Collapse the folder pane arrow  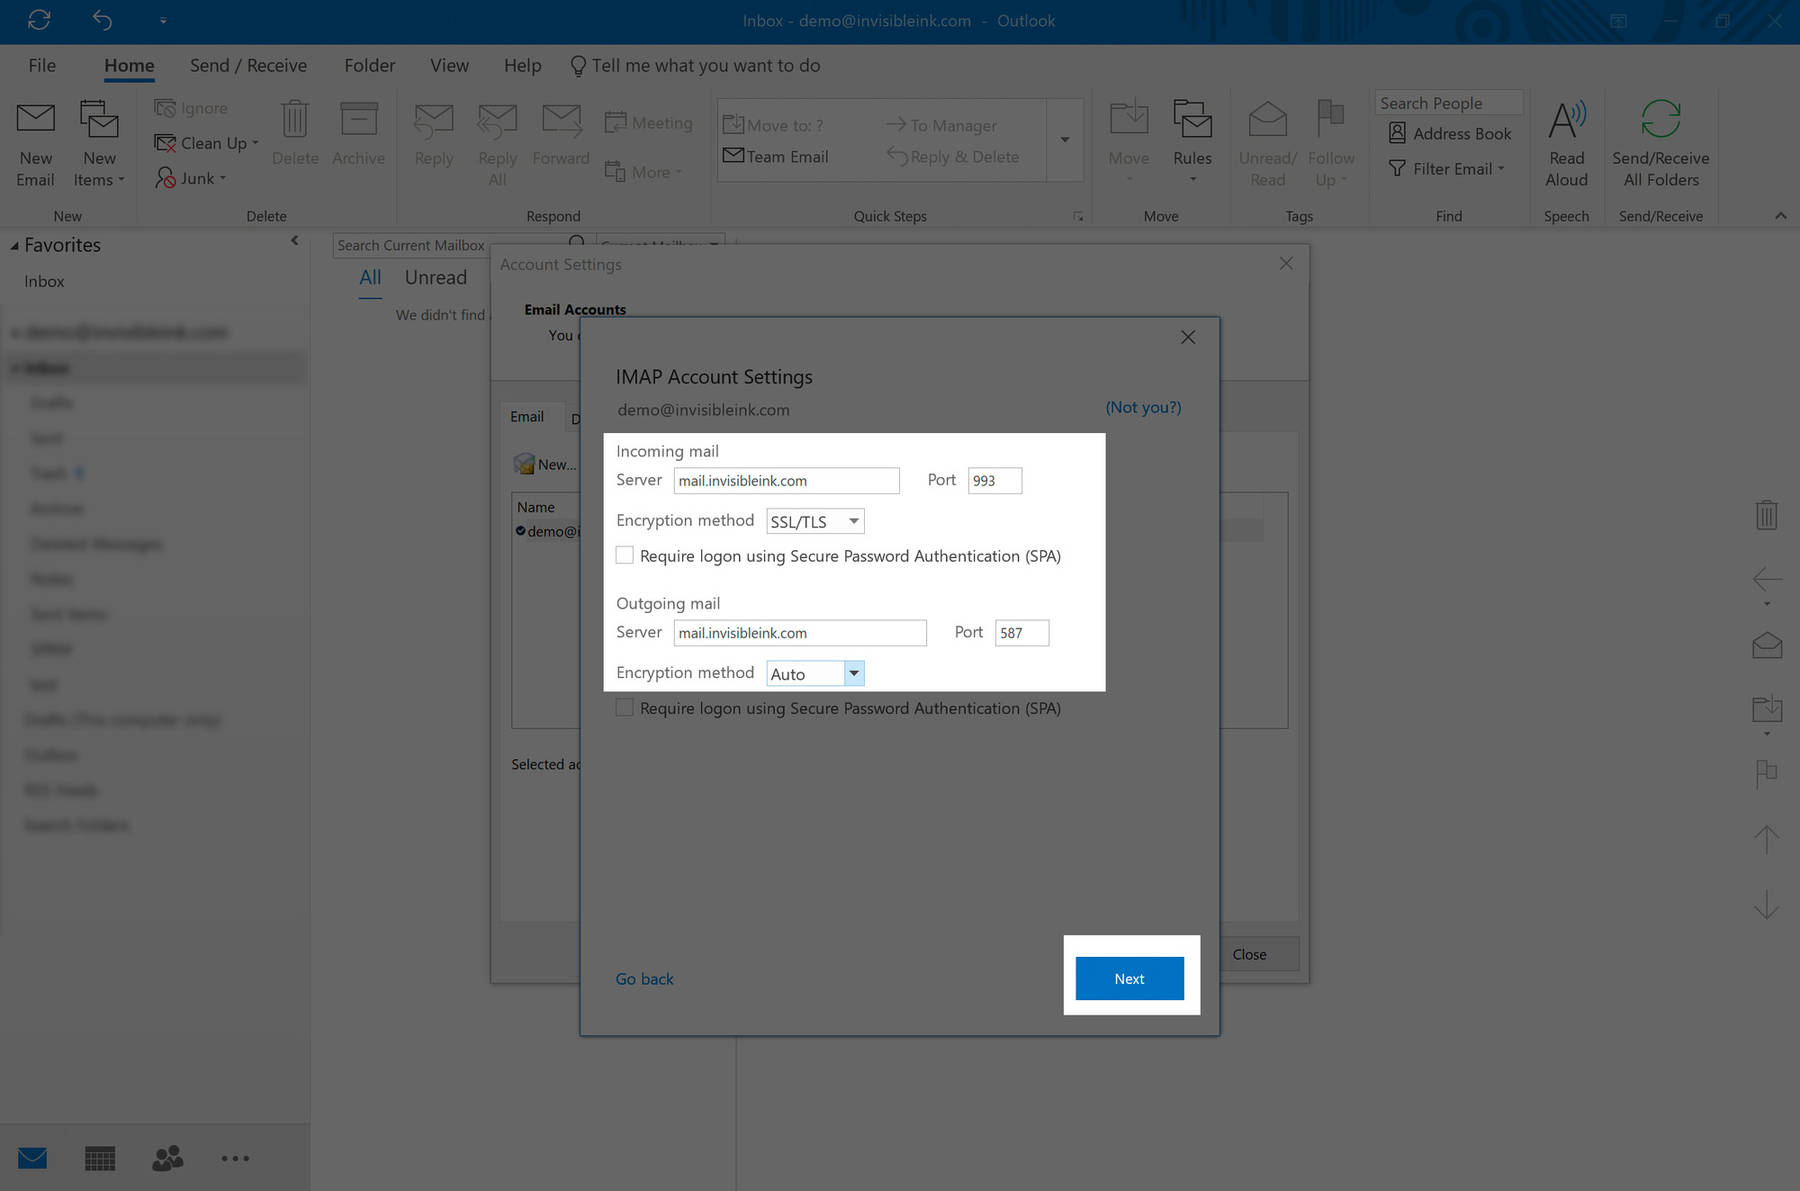tap(294, 241)
